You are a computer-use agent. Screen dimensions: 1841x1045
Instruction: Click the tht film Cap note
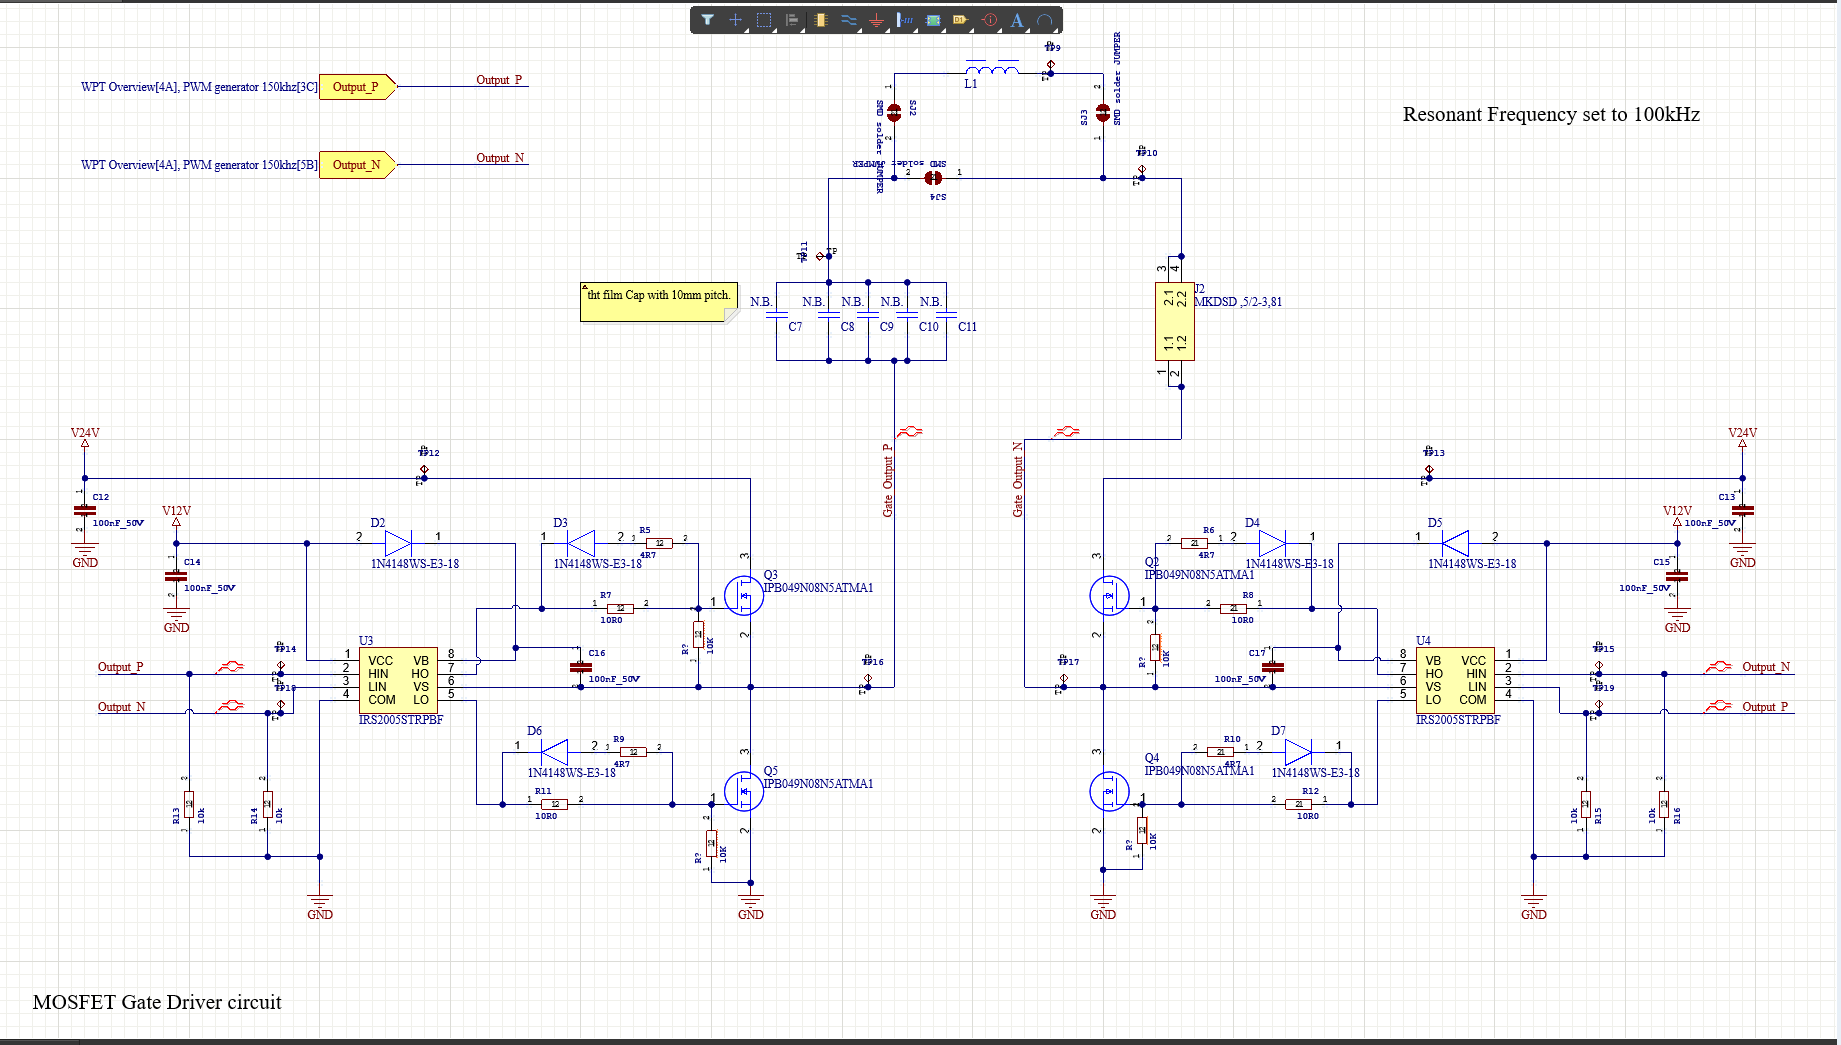coord(659,302)
